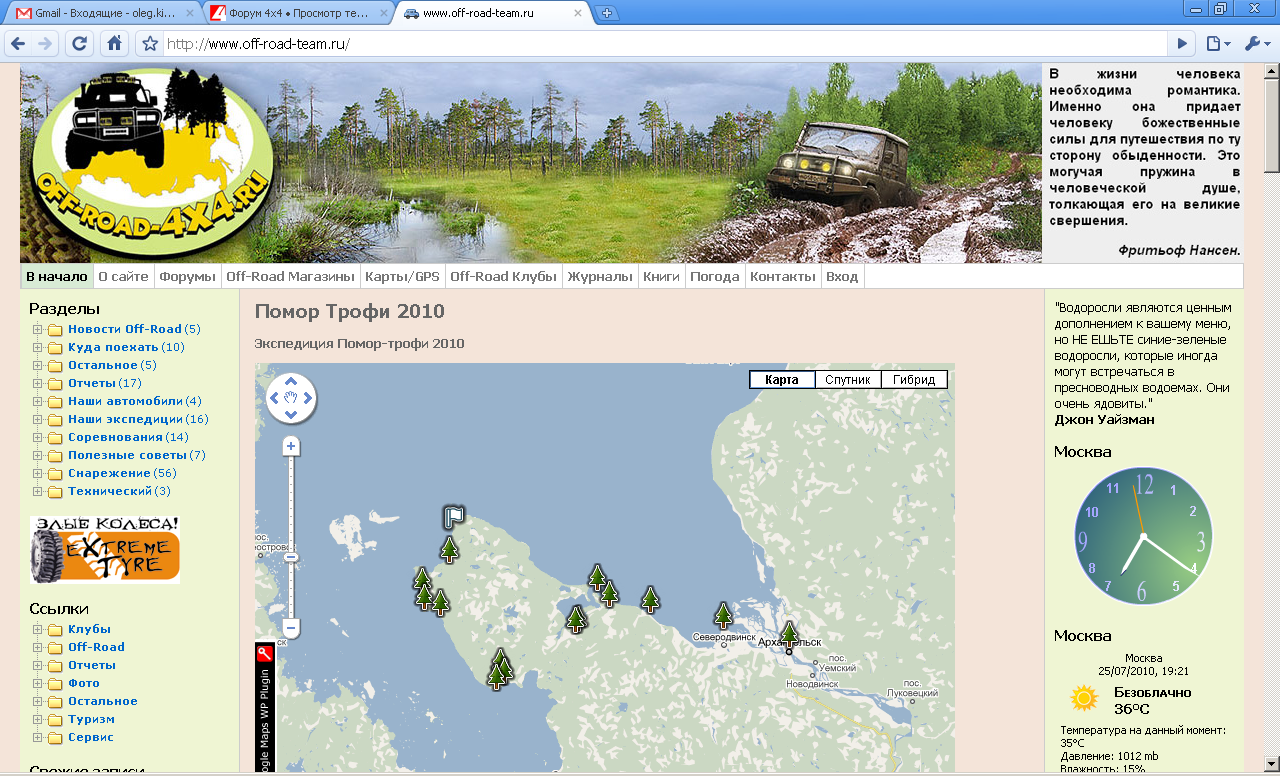Switch to the Gmail browser tab
The height and width of the screenshot is (776, 1280).
(100, 13)
